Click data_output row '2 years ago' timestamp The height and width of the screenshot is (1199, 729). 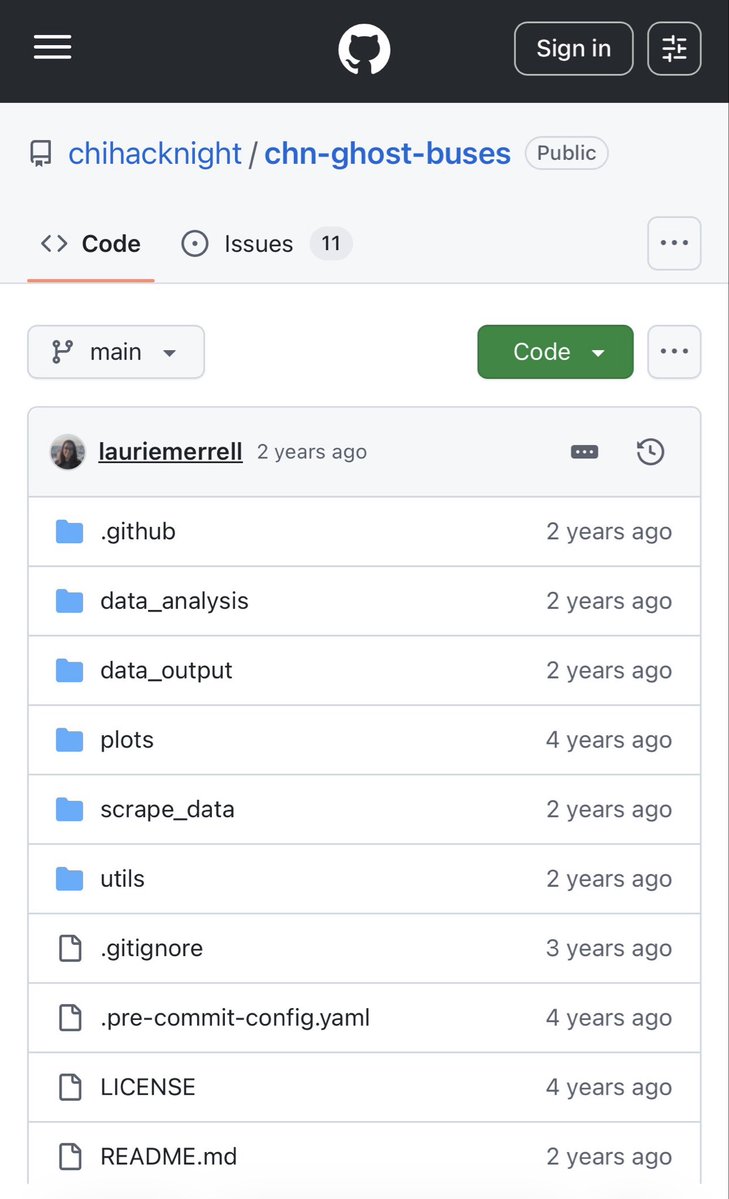[609, 671]
